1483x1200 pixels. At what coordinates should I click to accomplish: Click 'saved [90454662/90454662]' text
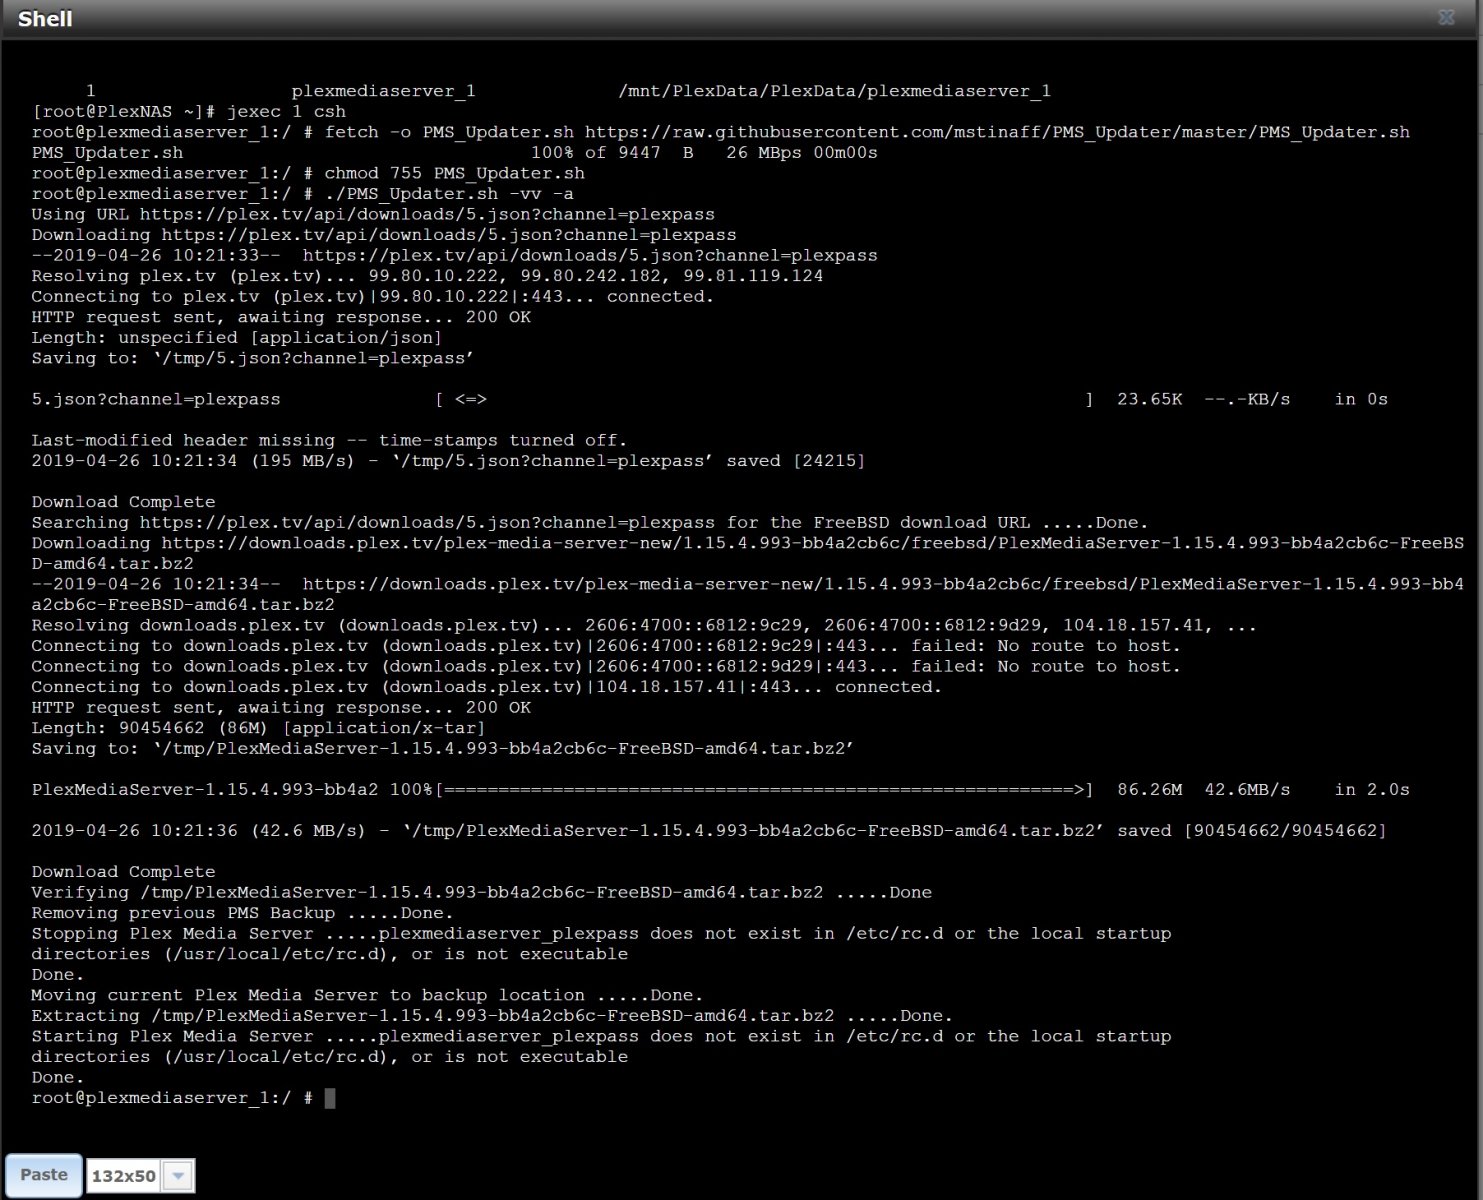point(1251,831)
